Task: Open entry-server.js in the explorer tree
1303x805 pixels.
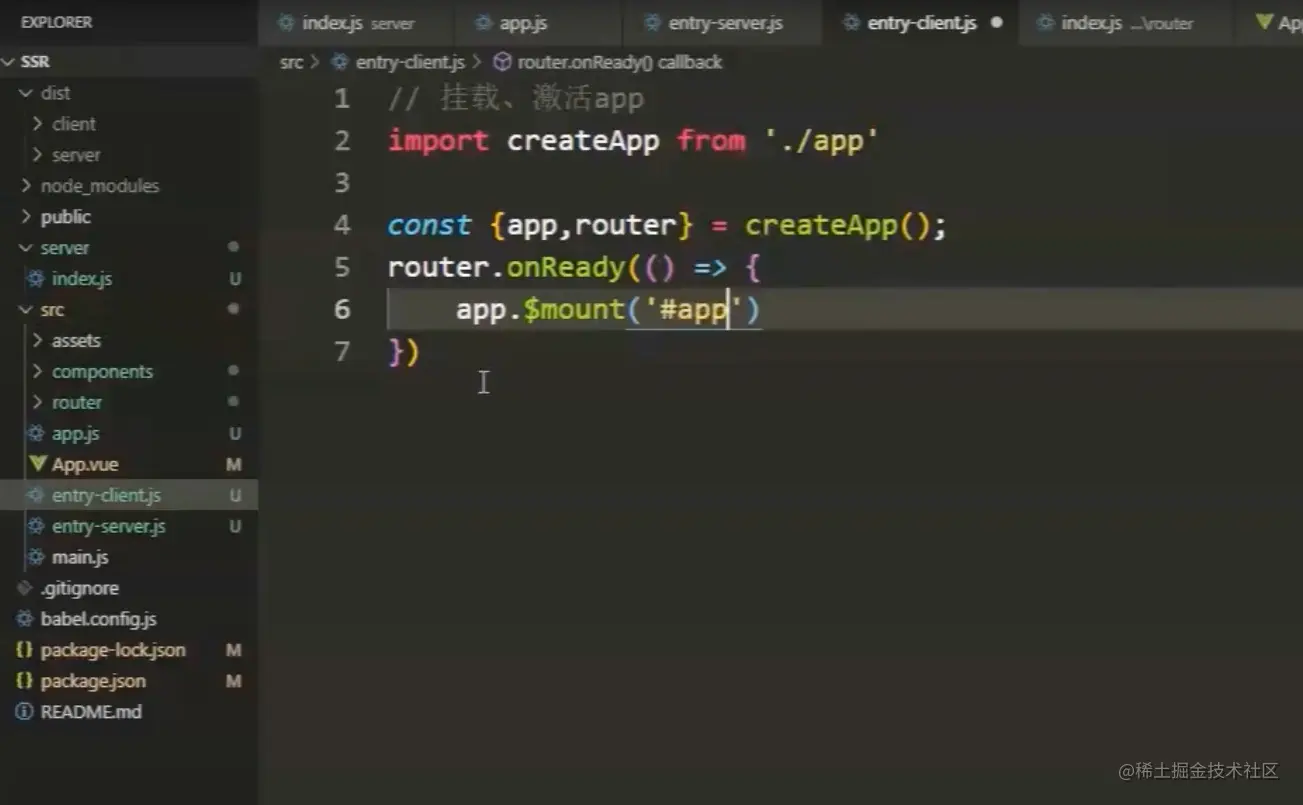Action: (x=108, y=526)
